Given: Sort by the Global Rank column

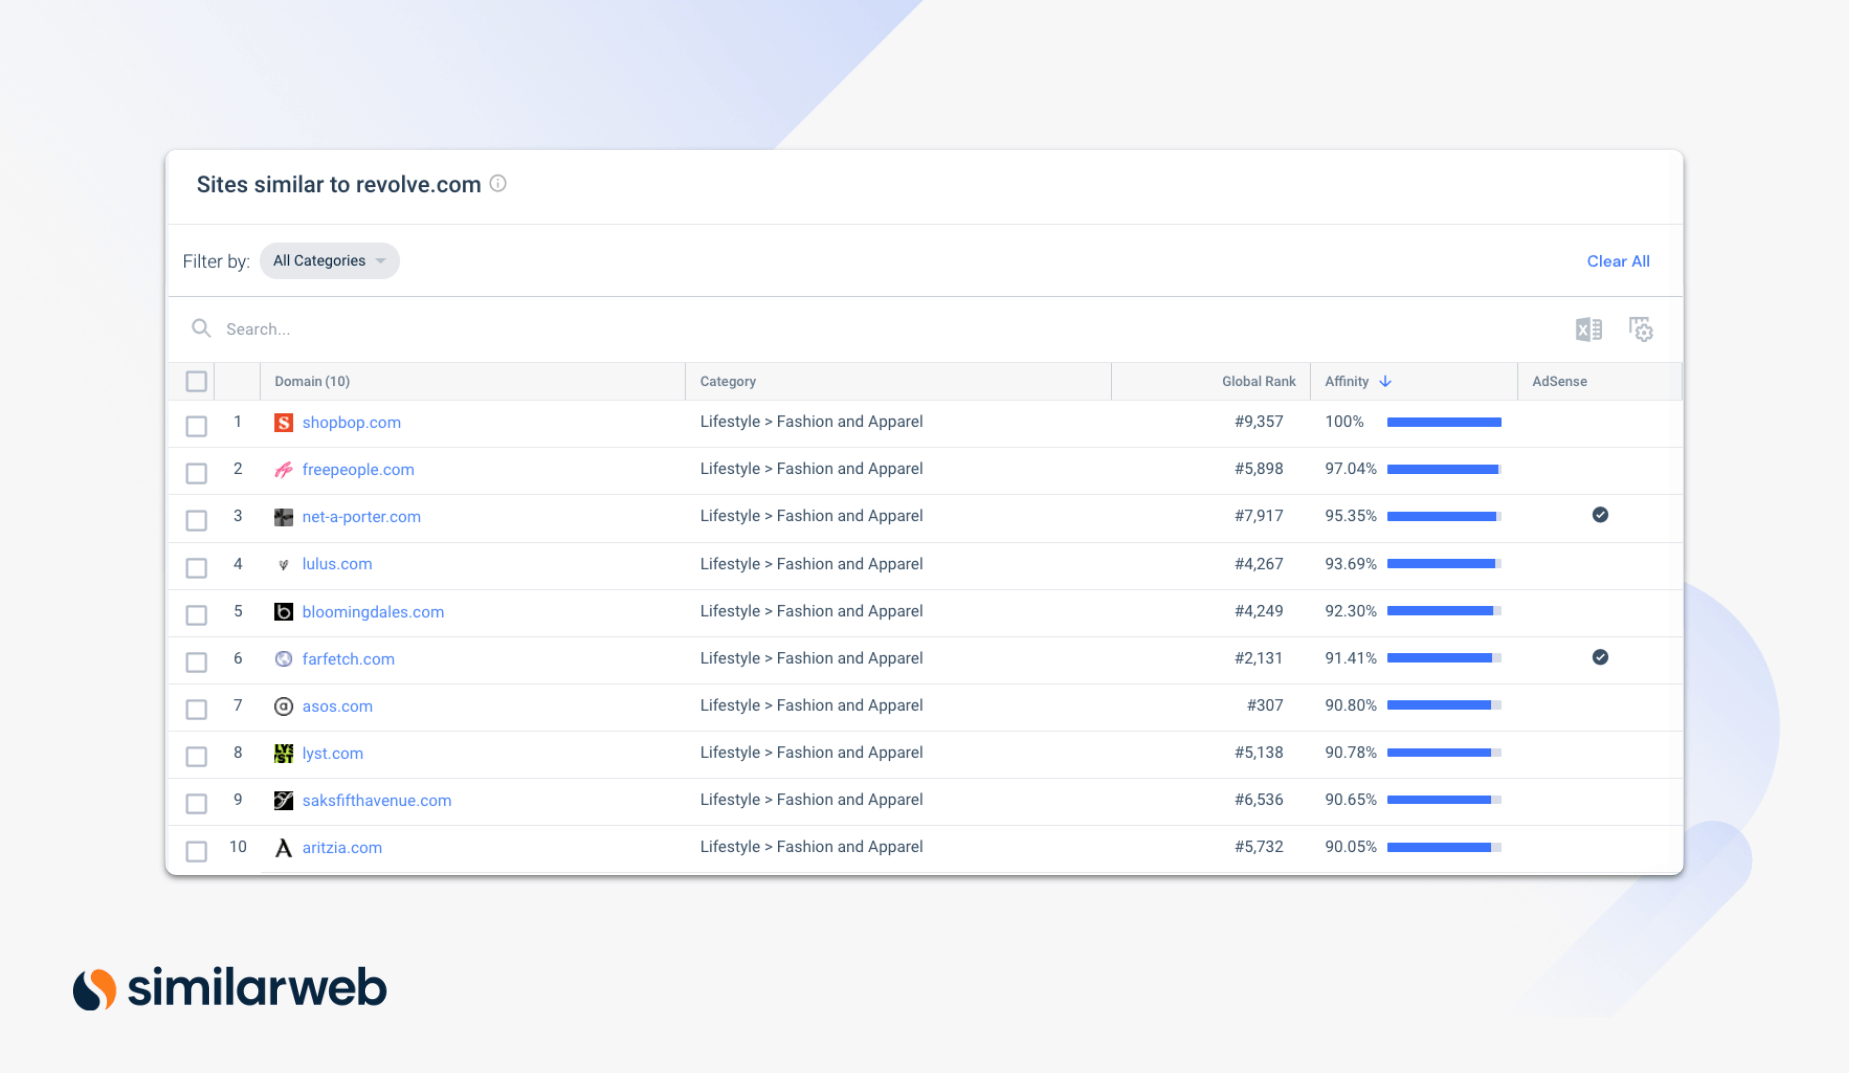Looking at the screenshot, I should pos(1258,381).
